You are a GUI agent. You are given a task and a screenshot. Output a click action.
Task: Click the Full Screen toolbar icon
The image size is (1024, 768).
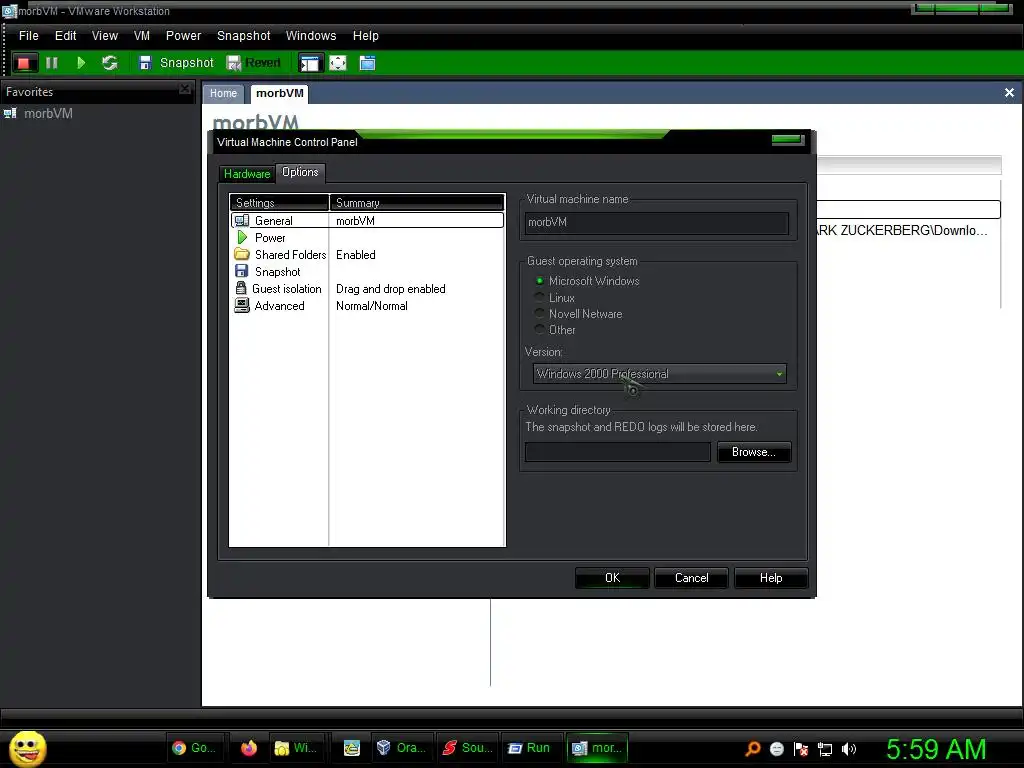(x=338, y=63)
